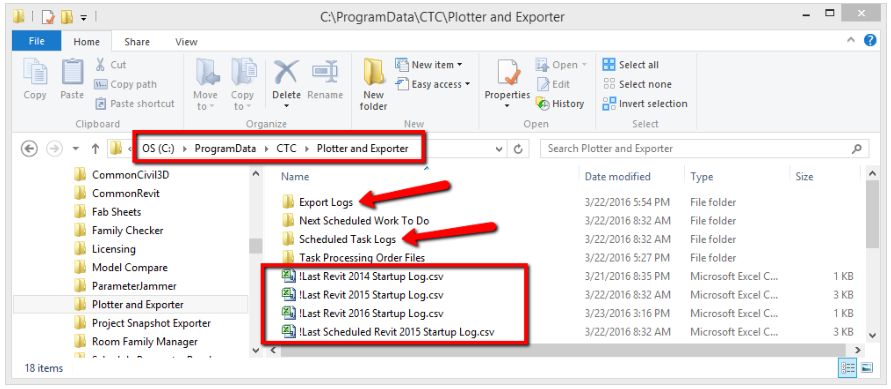This screenshot has height=389, width=891.
Task: Switch to Details view icon in status bar
Action: pos(846,368)
